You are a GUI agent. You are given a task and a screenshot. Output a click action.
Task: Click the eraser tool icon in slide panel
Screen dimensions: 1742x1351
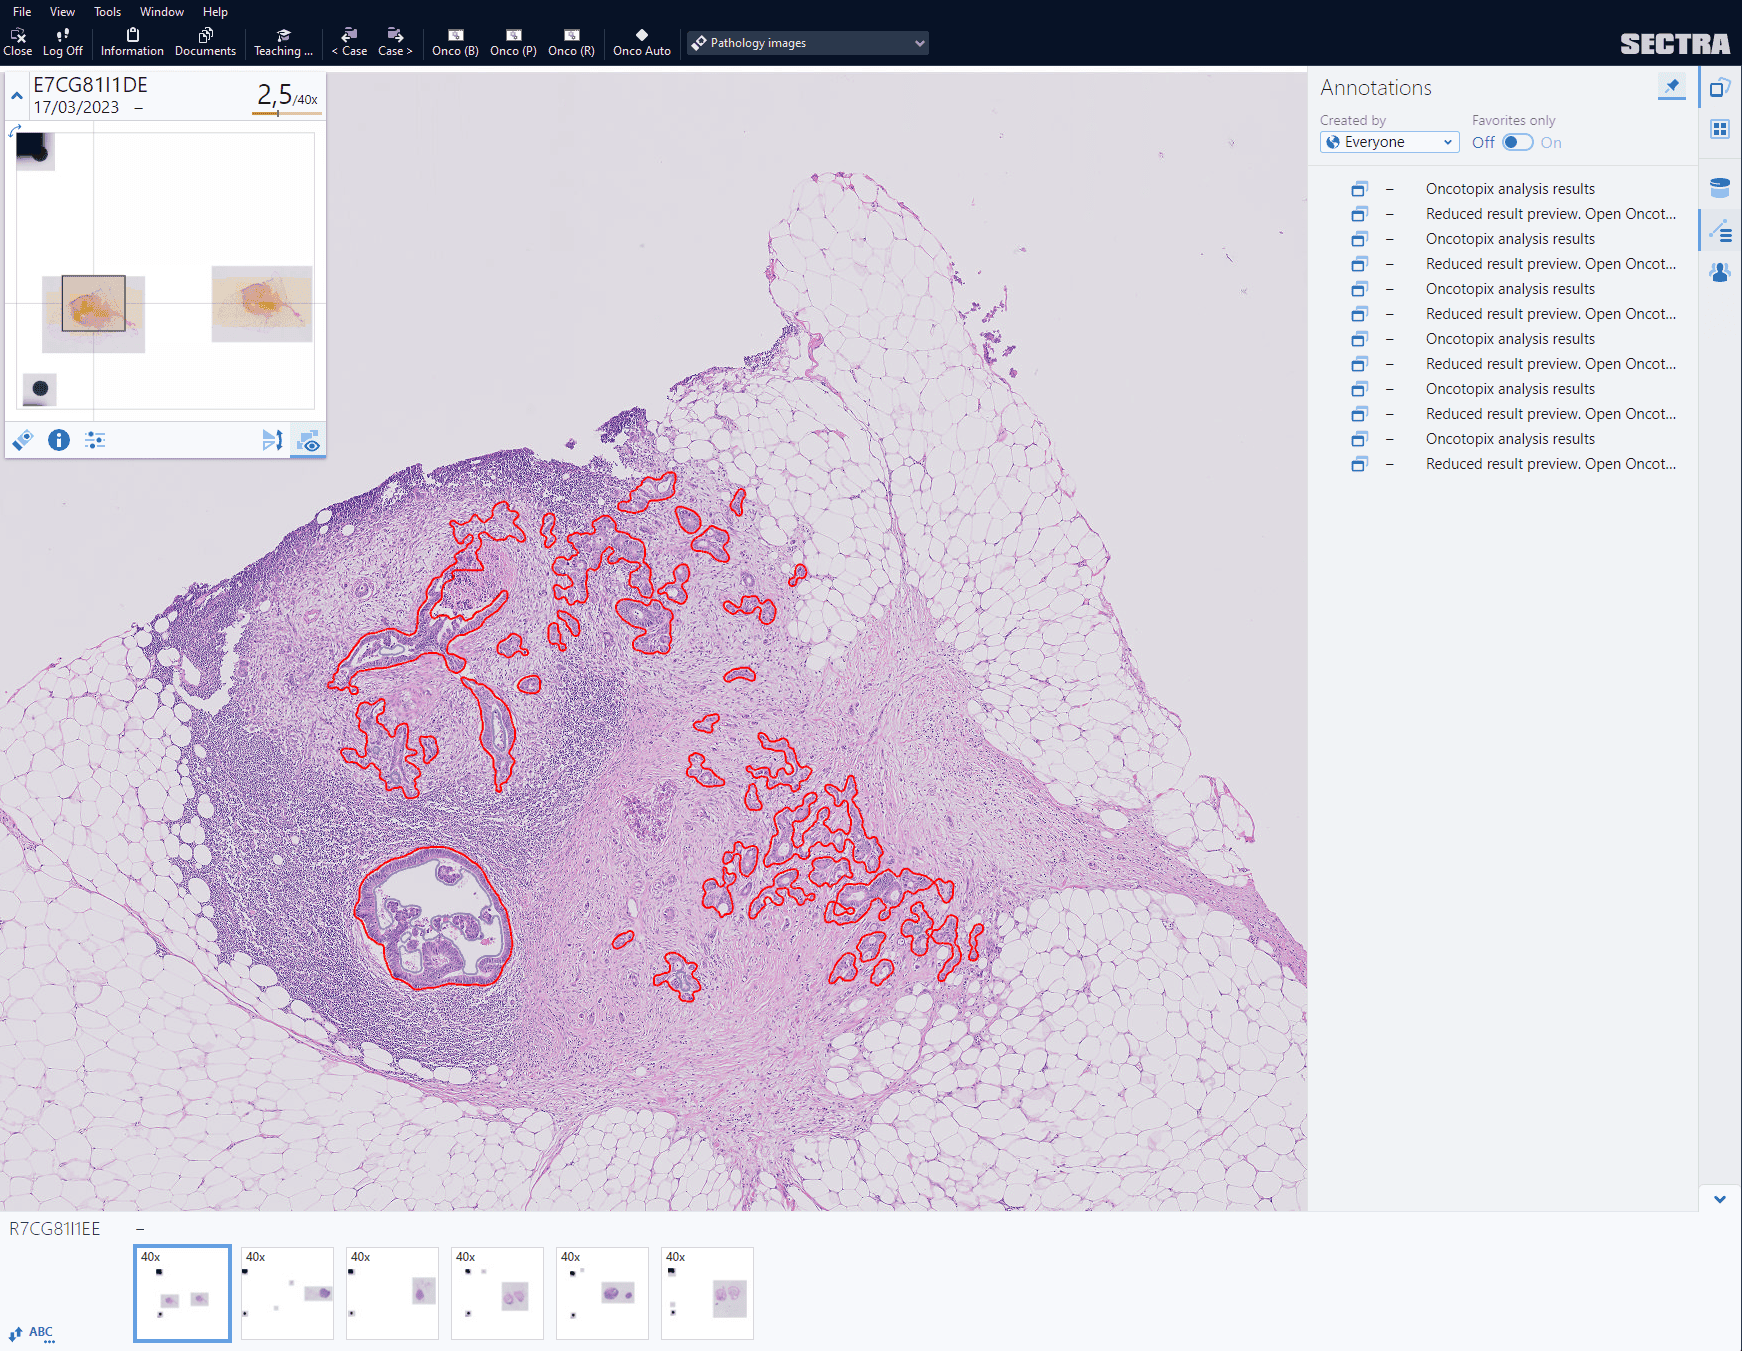click(x=23, y=440)
